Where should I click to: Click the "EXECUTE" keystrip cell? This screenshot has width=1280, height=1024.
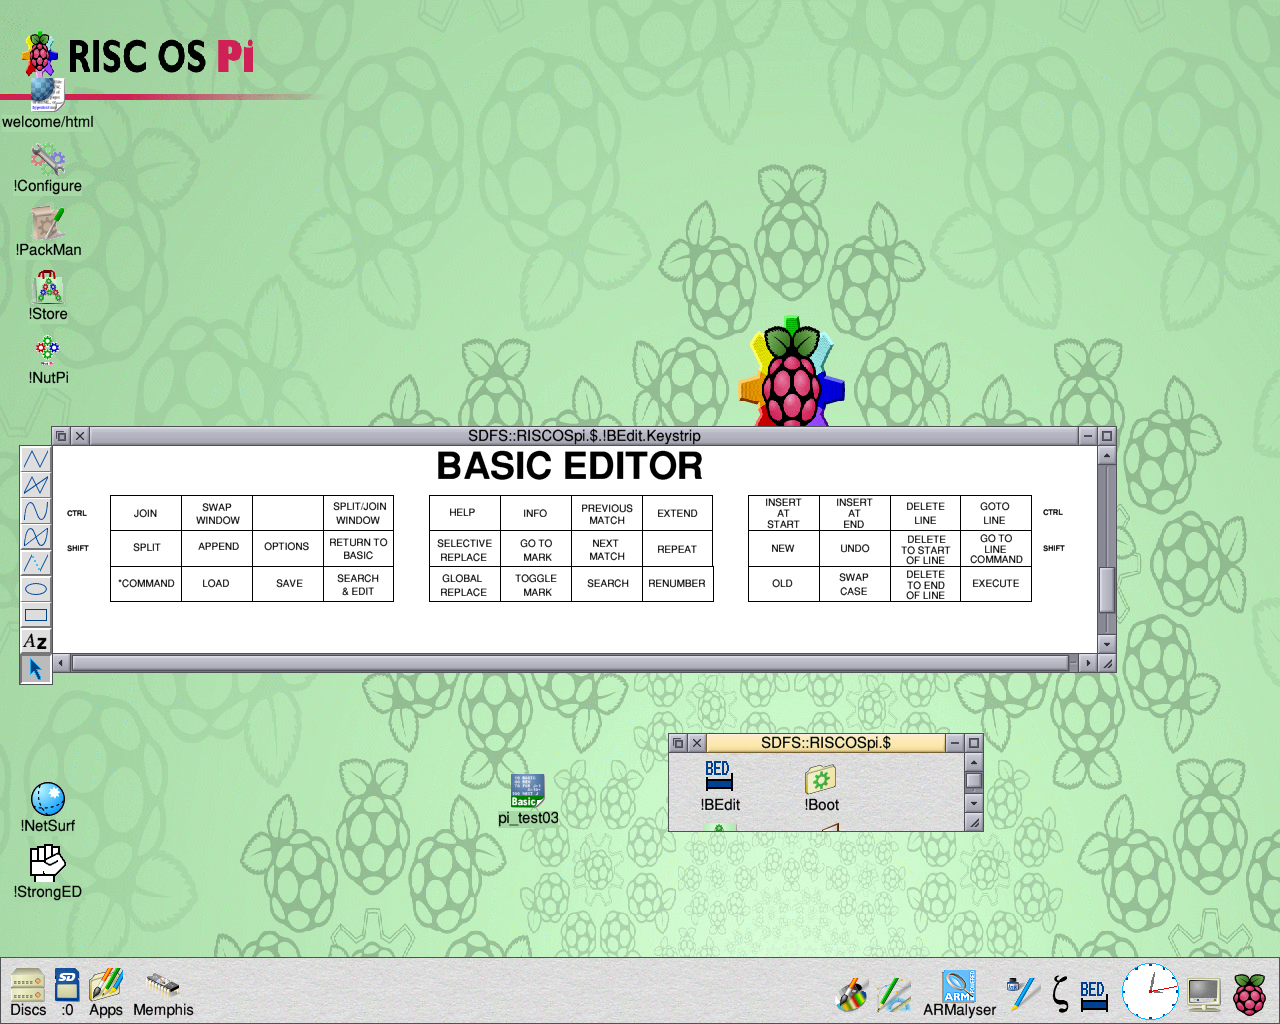(x=996, y=583)
